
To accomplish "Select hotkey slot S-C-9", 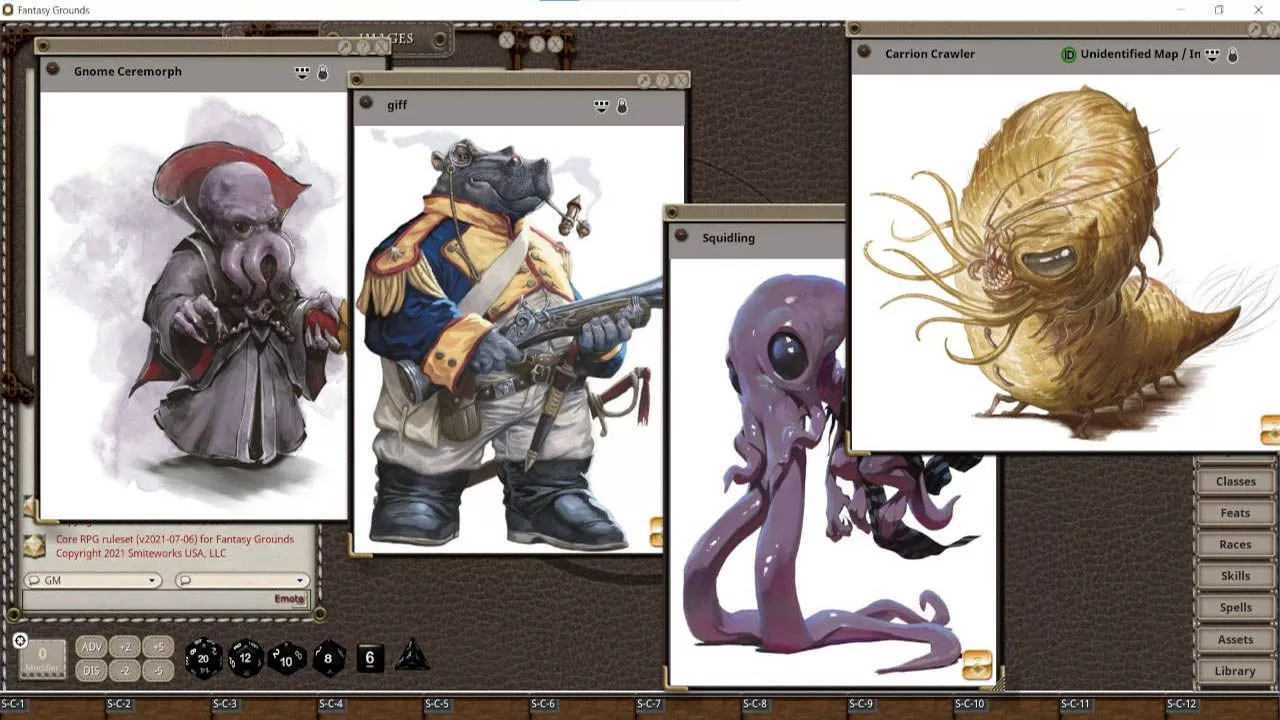I will click(x=901, y=708).
